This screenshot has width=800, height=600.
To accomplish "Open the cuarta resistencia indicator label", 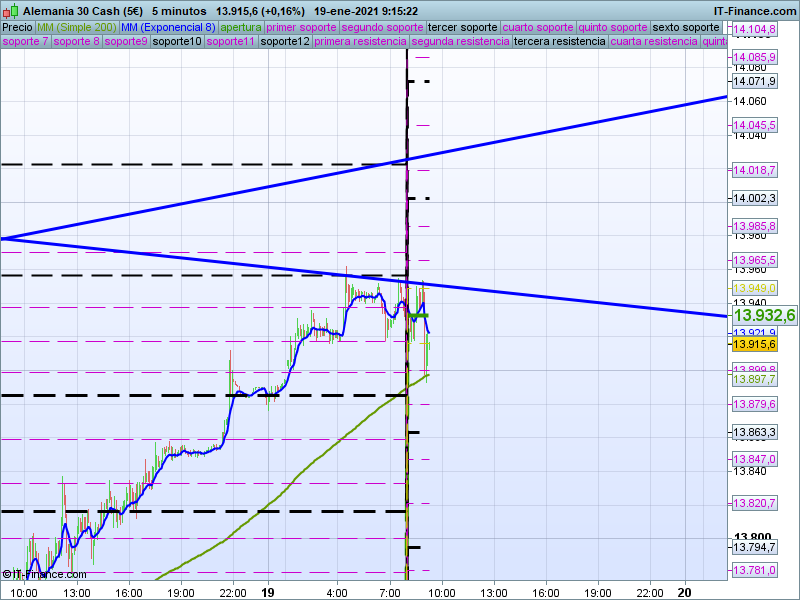I will 654,42.
